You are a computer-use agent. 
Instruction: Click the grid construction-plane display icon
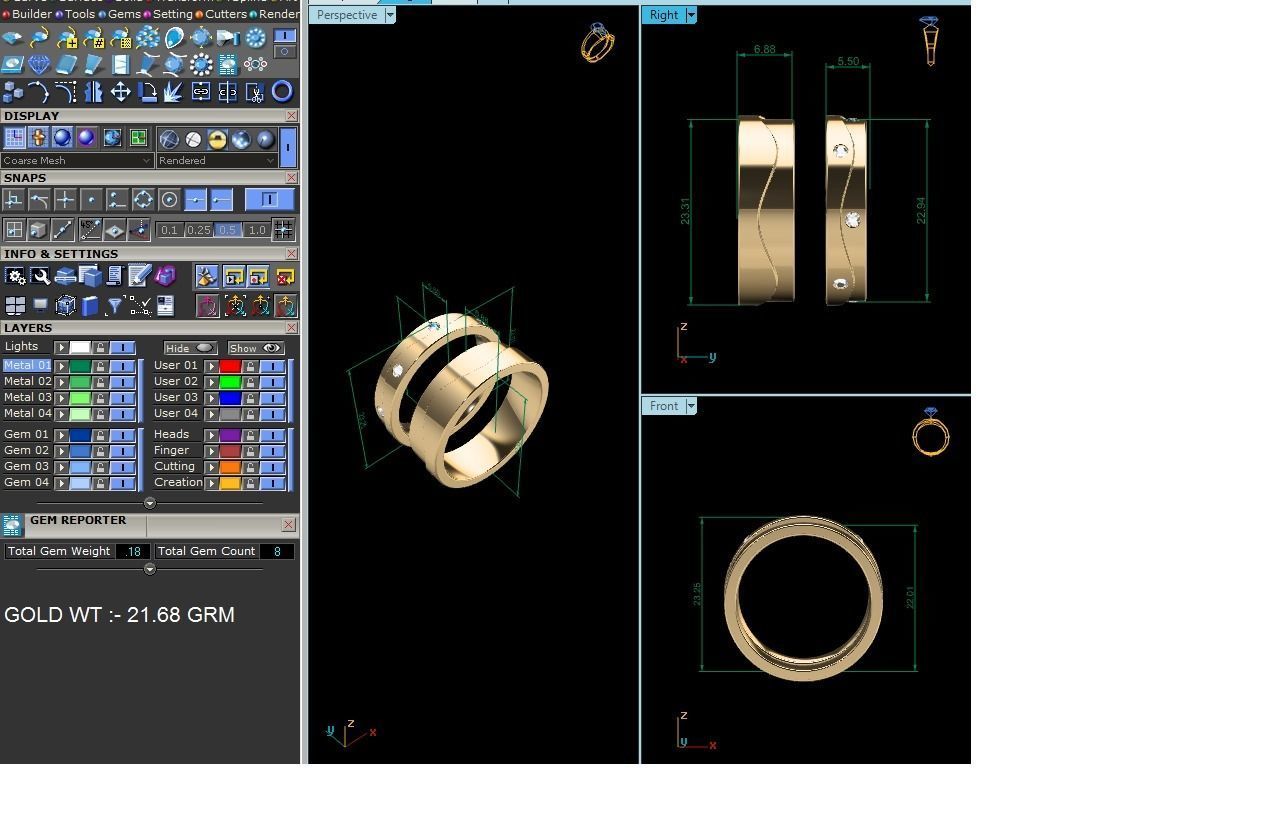(x=15, y=138)
